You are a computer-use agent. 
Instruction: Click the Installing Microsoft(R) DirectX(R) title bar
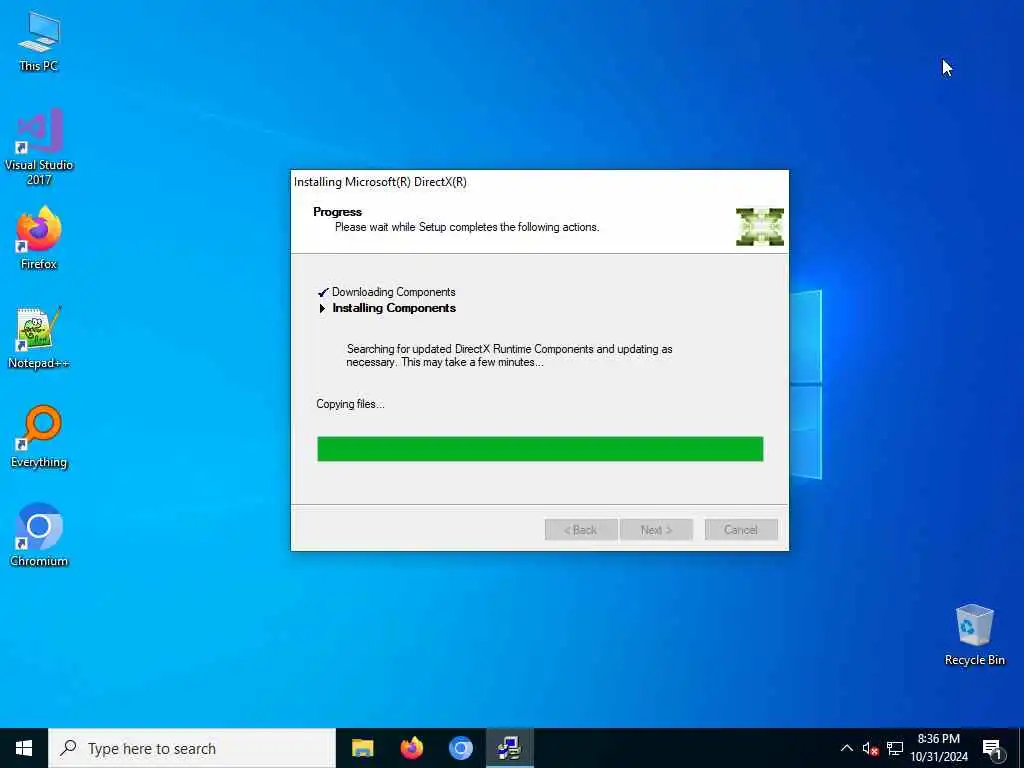pyautogui.click(x=539, y=182)
